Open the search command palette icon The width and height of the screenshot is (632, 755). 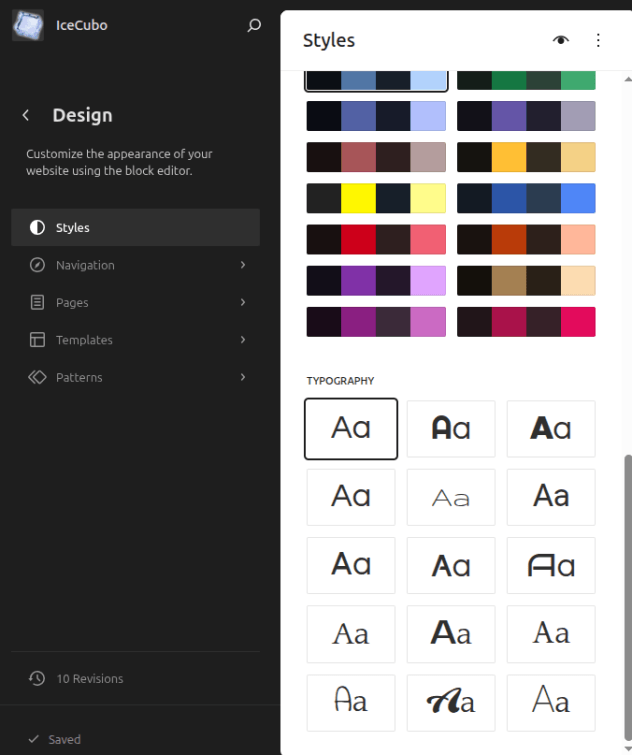254,25
